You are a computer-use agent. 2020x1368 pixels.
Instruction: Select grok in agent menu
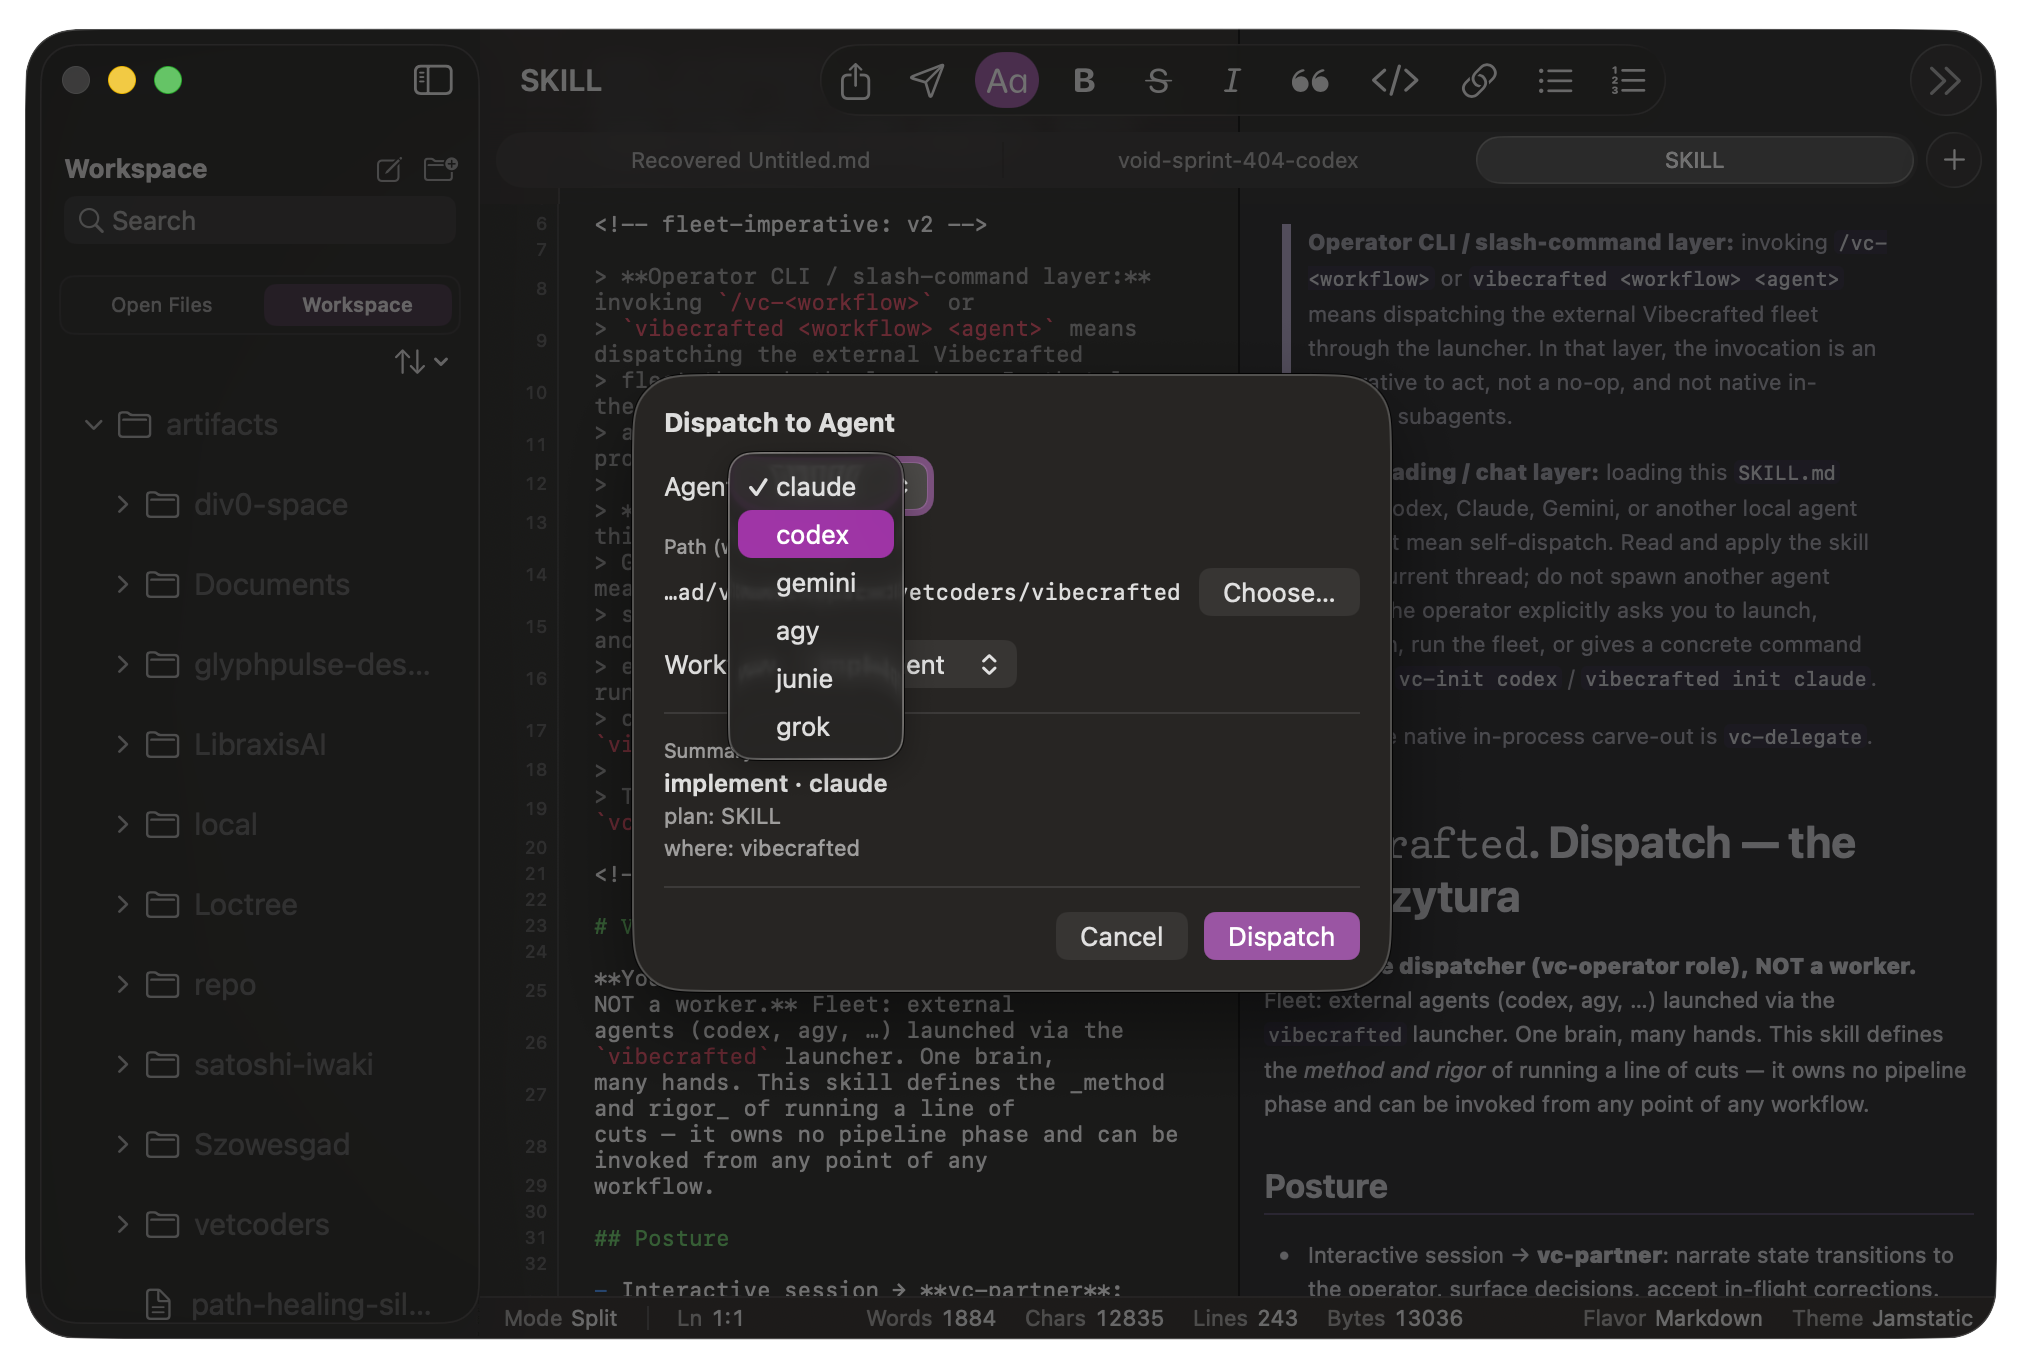pos(815,727)
